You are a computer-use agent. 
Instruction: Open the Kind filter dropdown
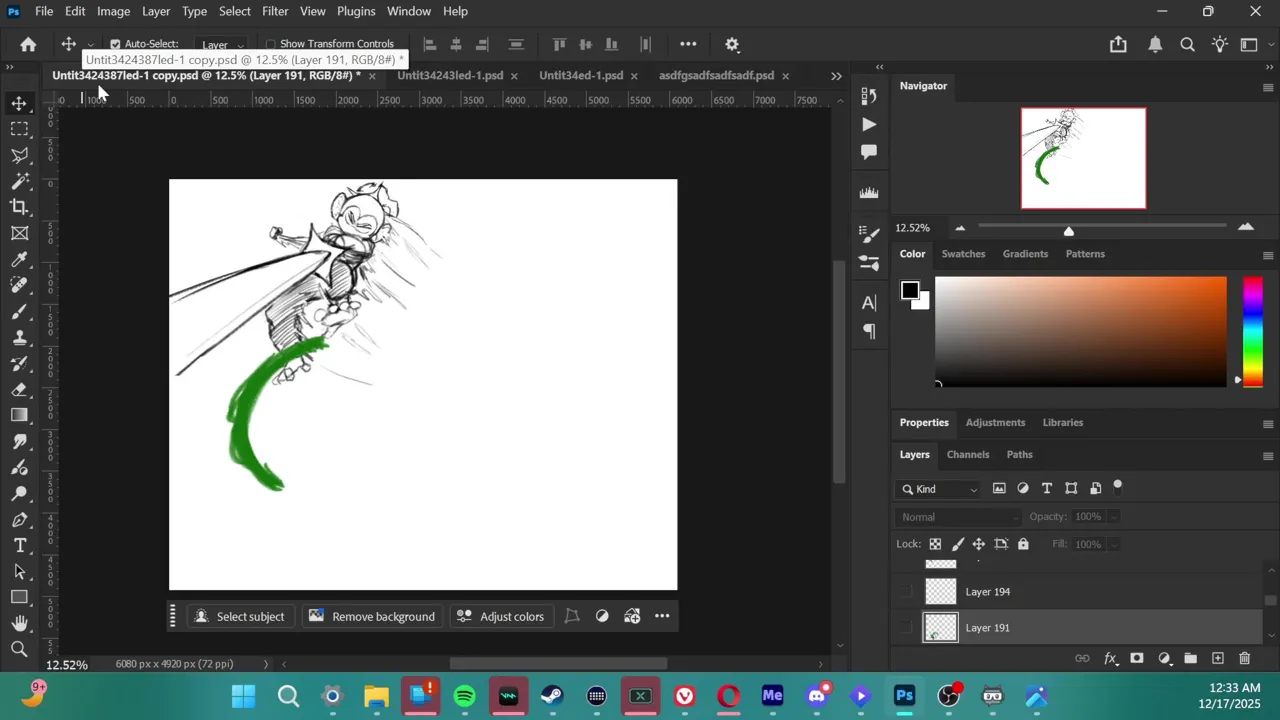[x=940, y=489]
